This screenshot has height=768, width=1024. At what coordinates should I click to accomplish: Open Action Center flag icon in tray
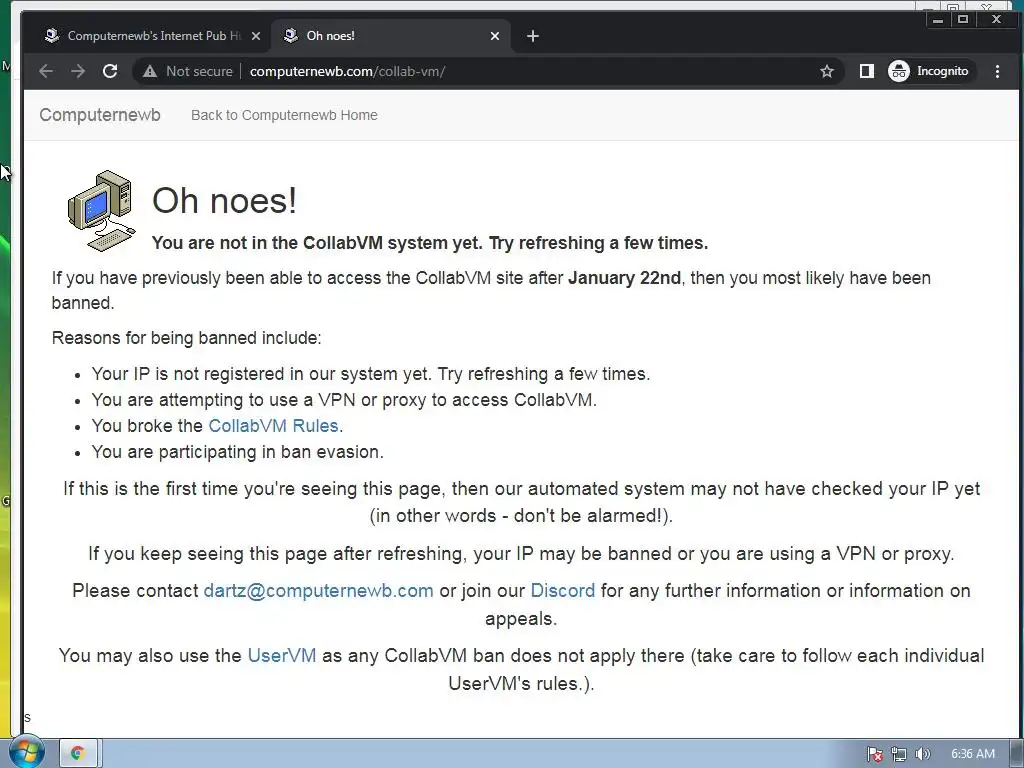874,754
